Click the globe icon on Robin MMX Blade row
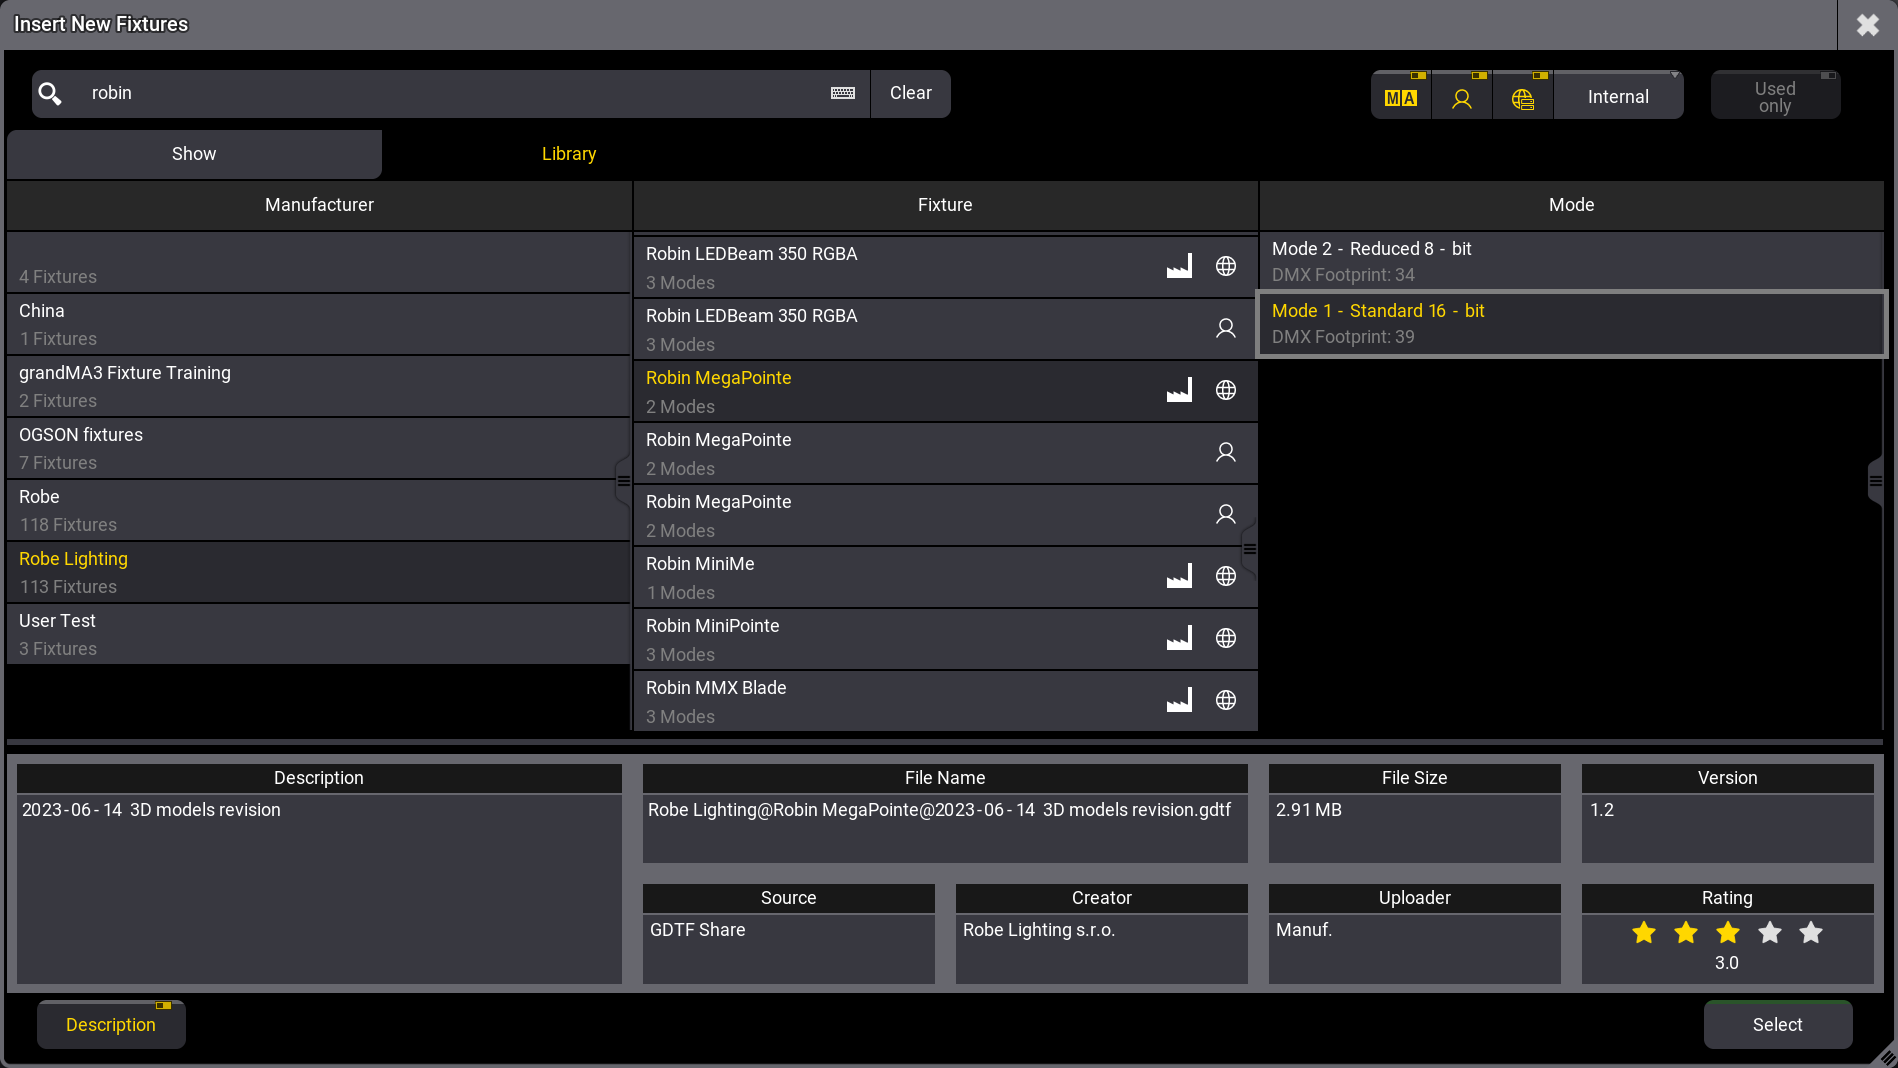 1226,701
